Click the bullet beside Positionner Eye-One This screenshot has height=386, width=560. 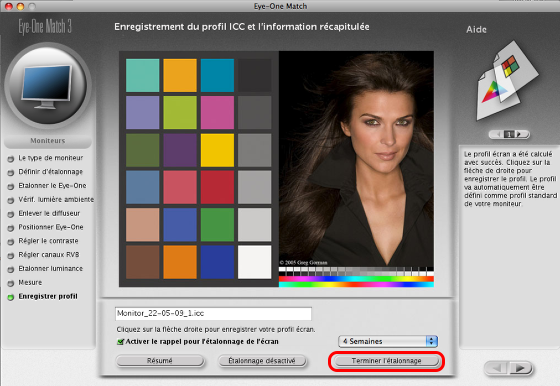11,228
